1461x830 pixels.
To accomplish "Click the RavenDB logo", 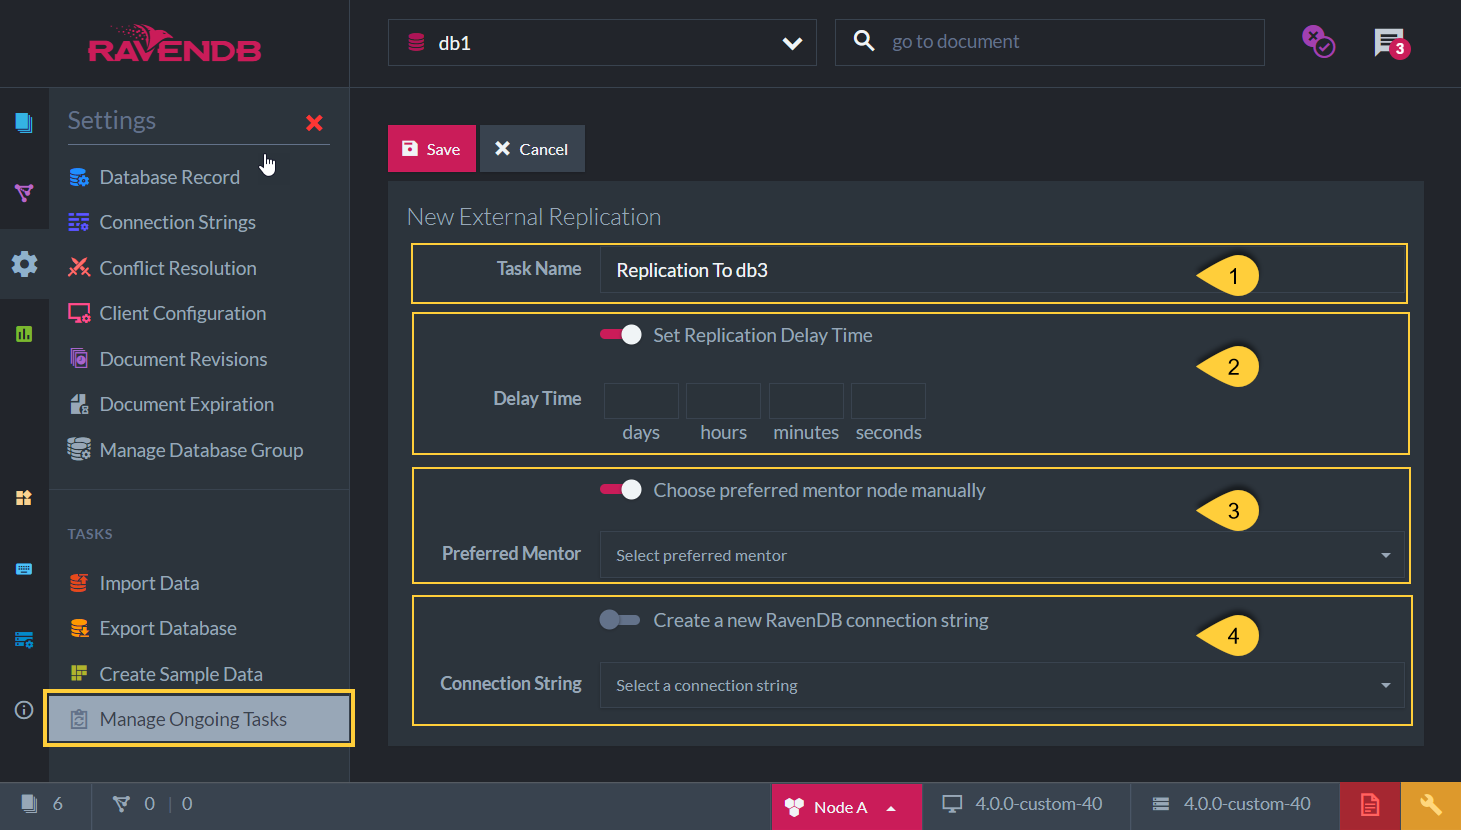I will (x=175, y=44).
